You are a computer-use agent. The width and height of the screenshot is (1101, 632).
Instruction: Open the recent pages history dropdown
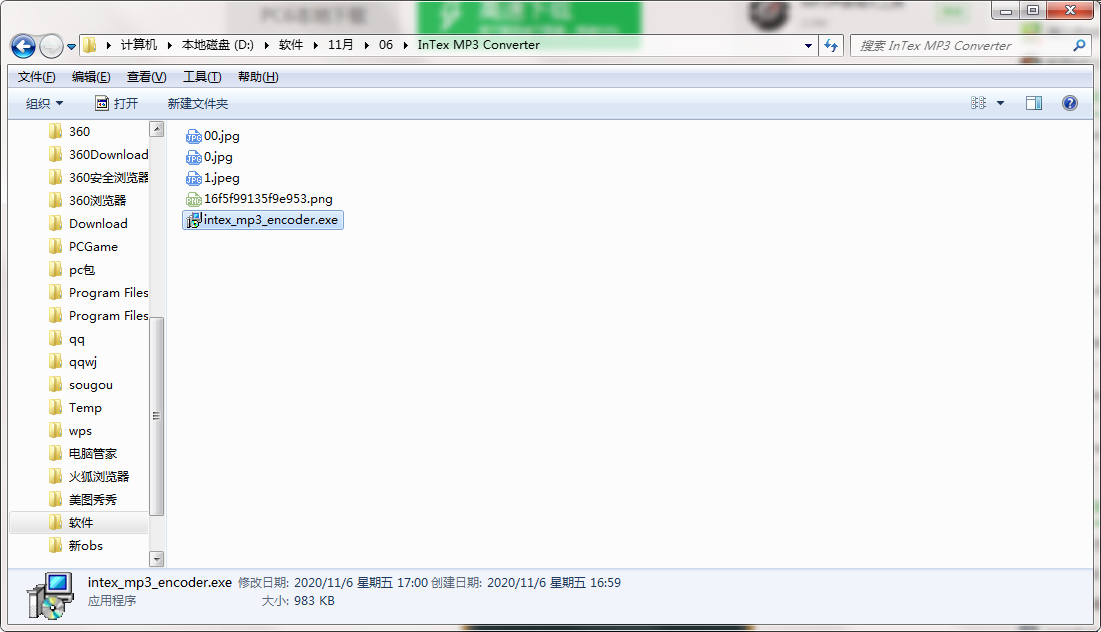72,47
